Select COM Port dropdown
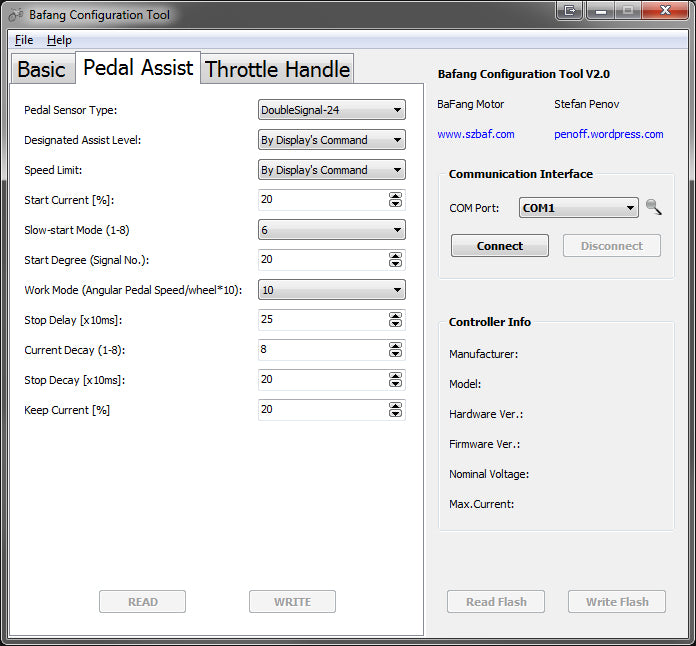 click(x=578, y=208)
